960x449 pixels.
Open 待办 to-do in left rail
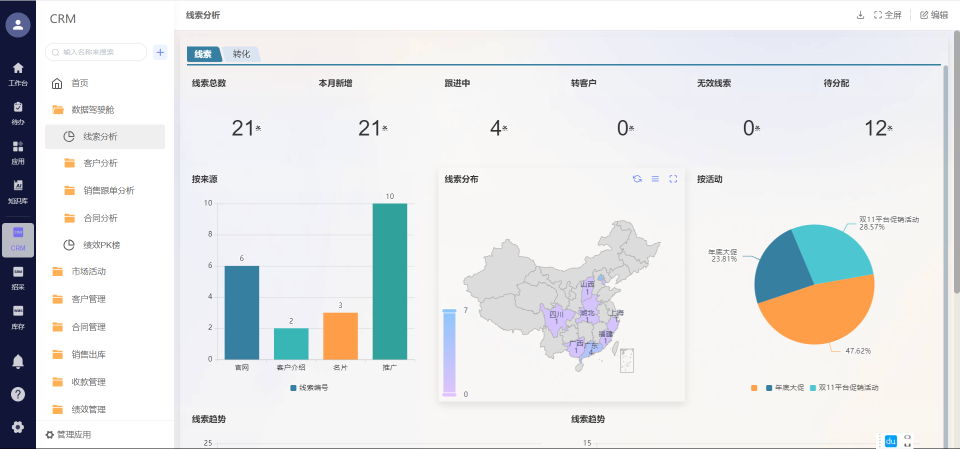click(18, 112)
